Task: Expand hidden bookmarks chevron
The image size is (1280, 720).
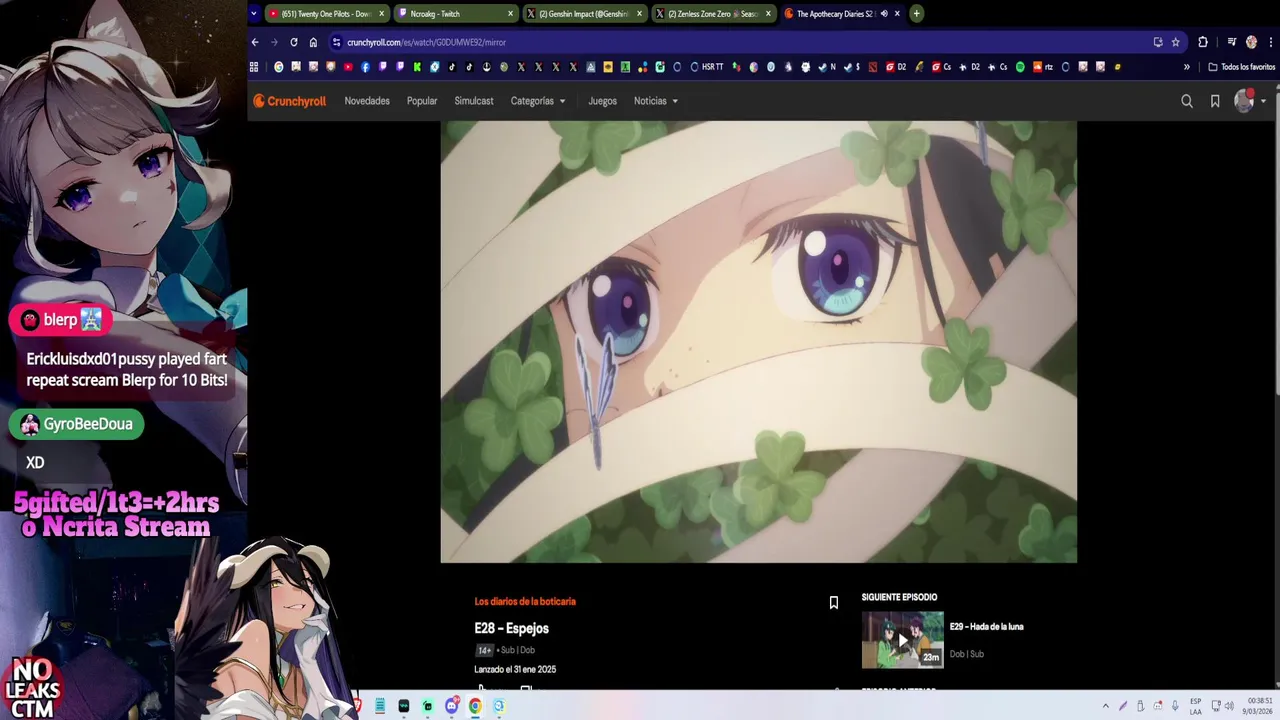Action: coord(1187,67)
